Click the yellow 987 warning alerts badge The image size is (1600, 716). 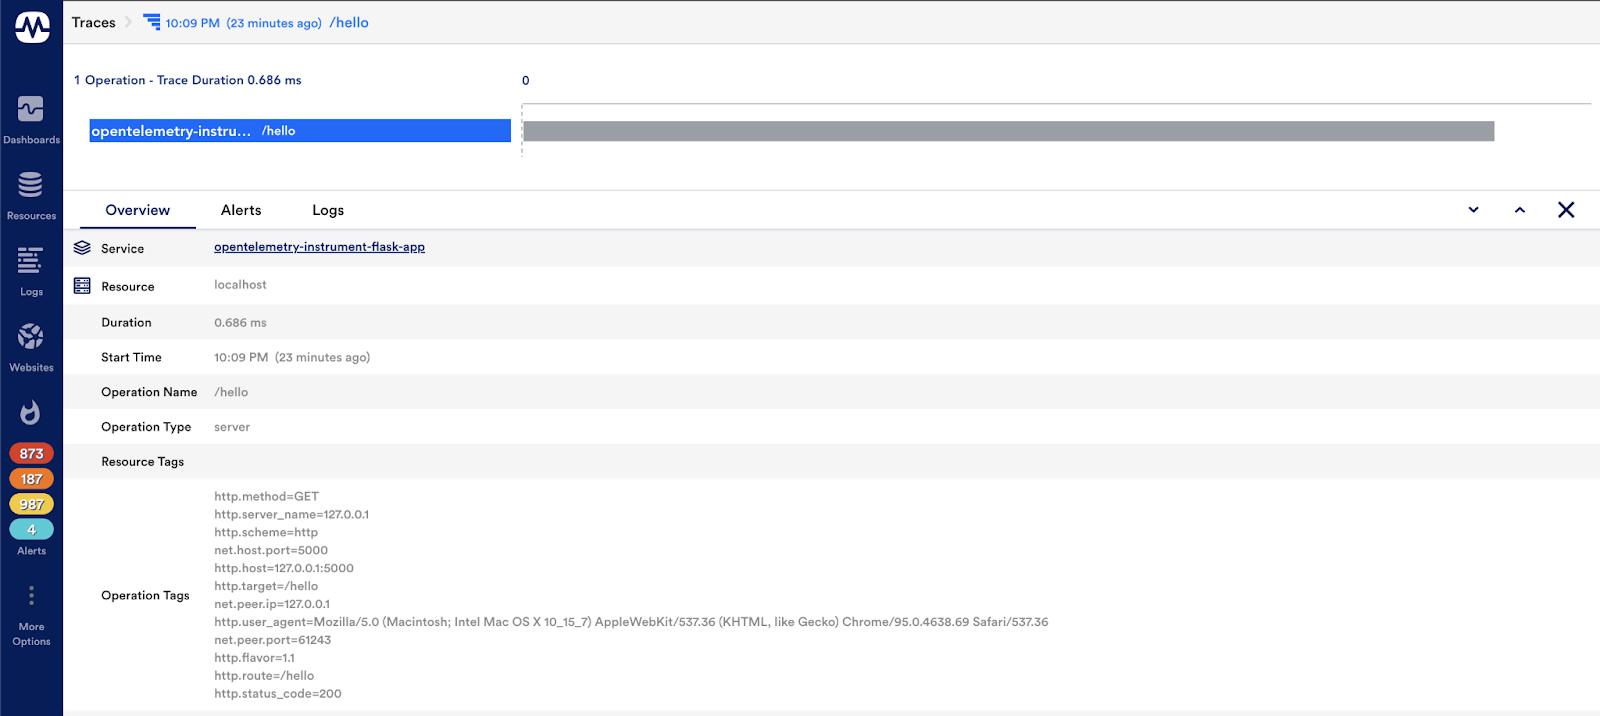[31, 504]
